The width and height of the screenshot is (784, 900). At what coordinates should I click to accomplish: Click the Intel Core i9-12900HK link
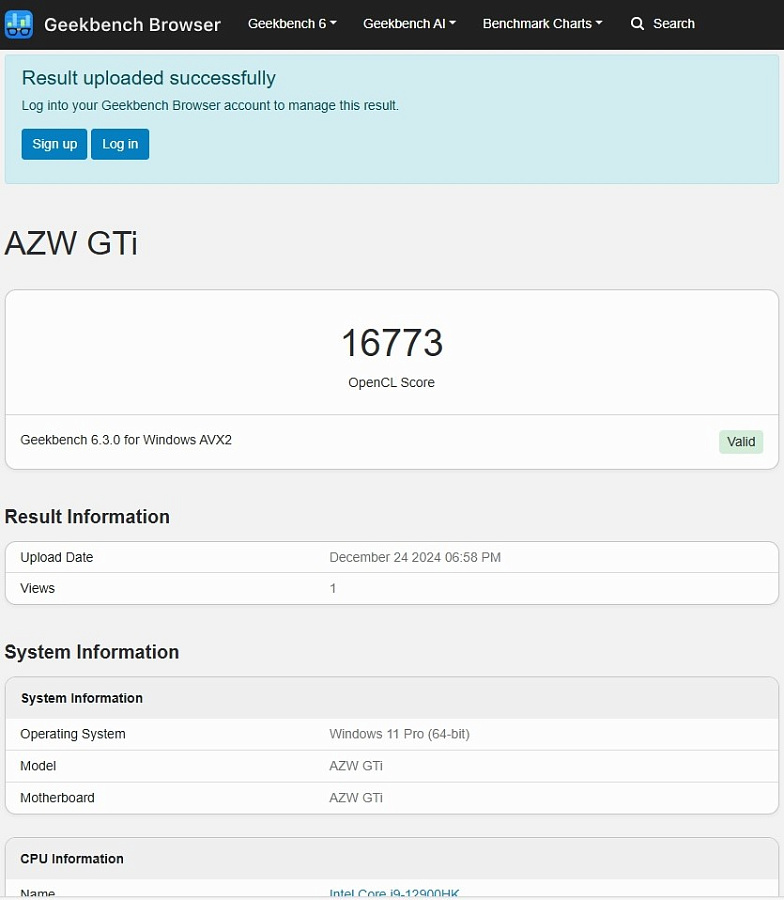click(x=394, y=894)
